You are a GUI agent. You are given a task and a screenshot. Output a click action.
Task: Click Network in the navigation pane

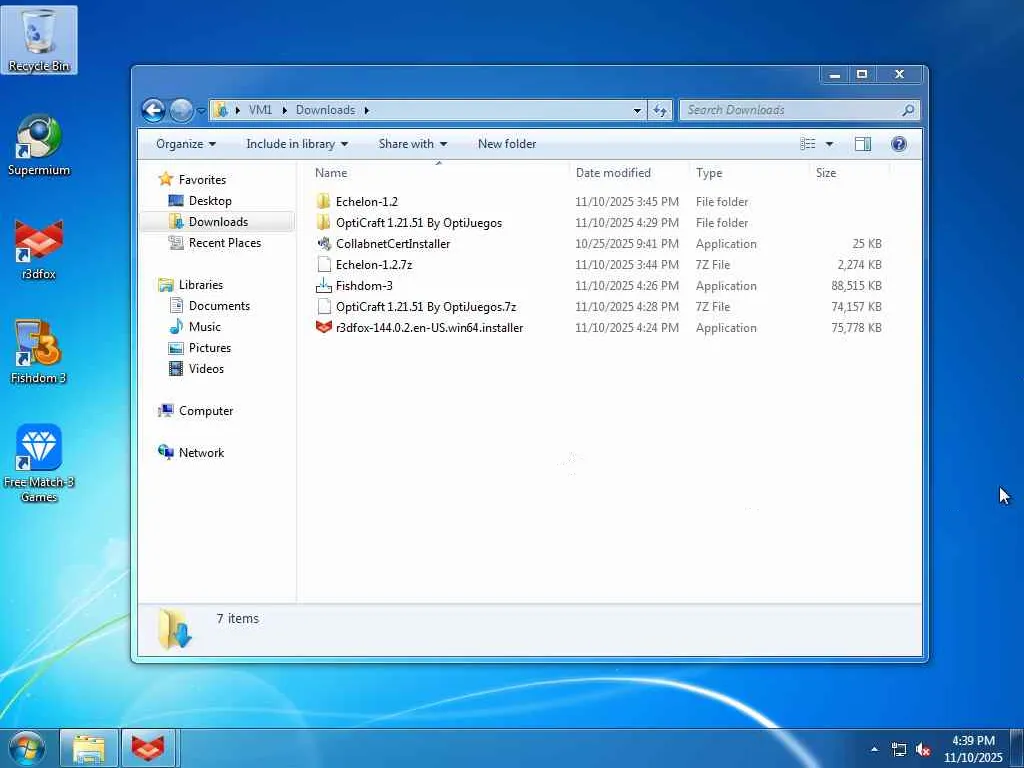(x=201, y=453)
